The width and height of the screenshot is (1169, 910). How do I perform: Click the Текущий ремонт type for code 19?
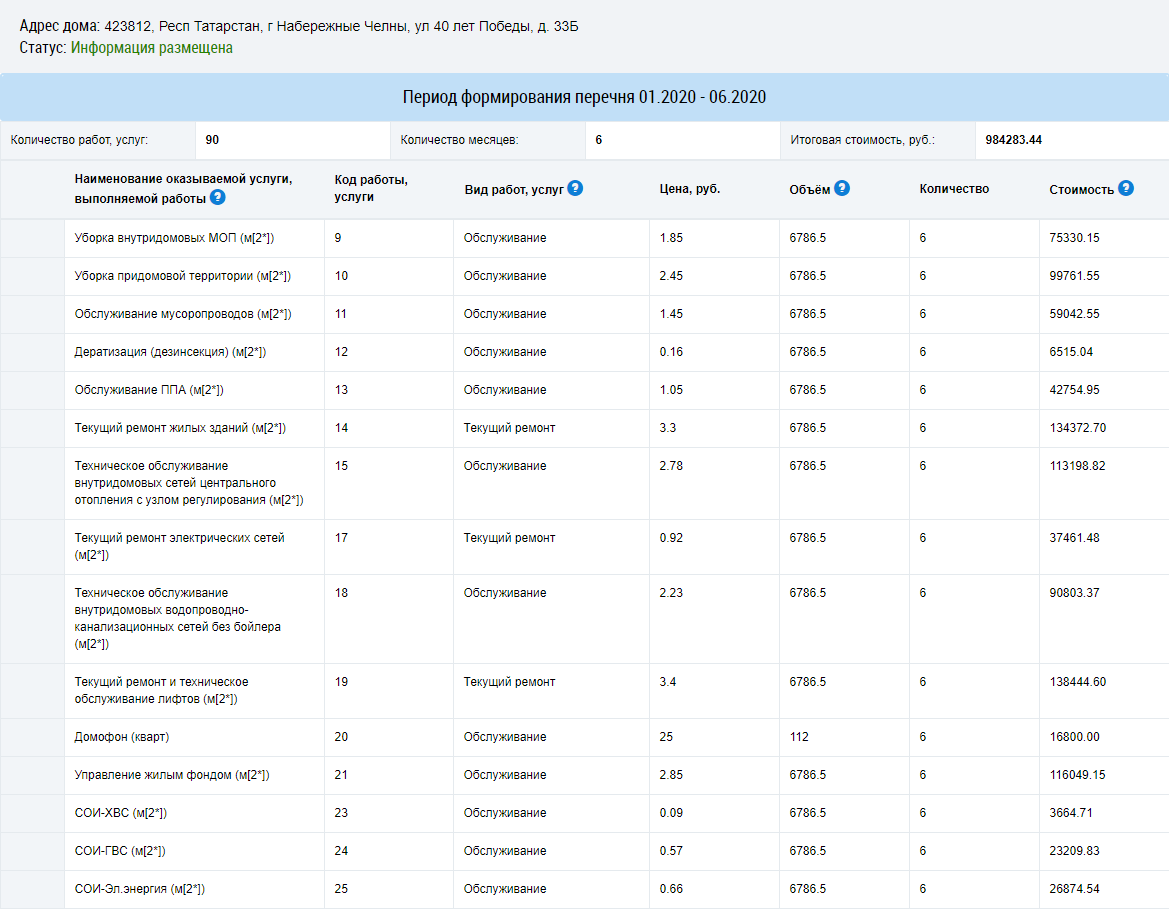[509, 682]
